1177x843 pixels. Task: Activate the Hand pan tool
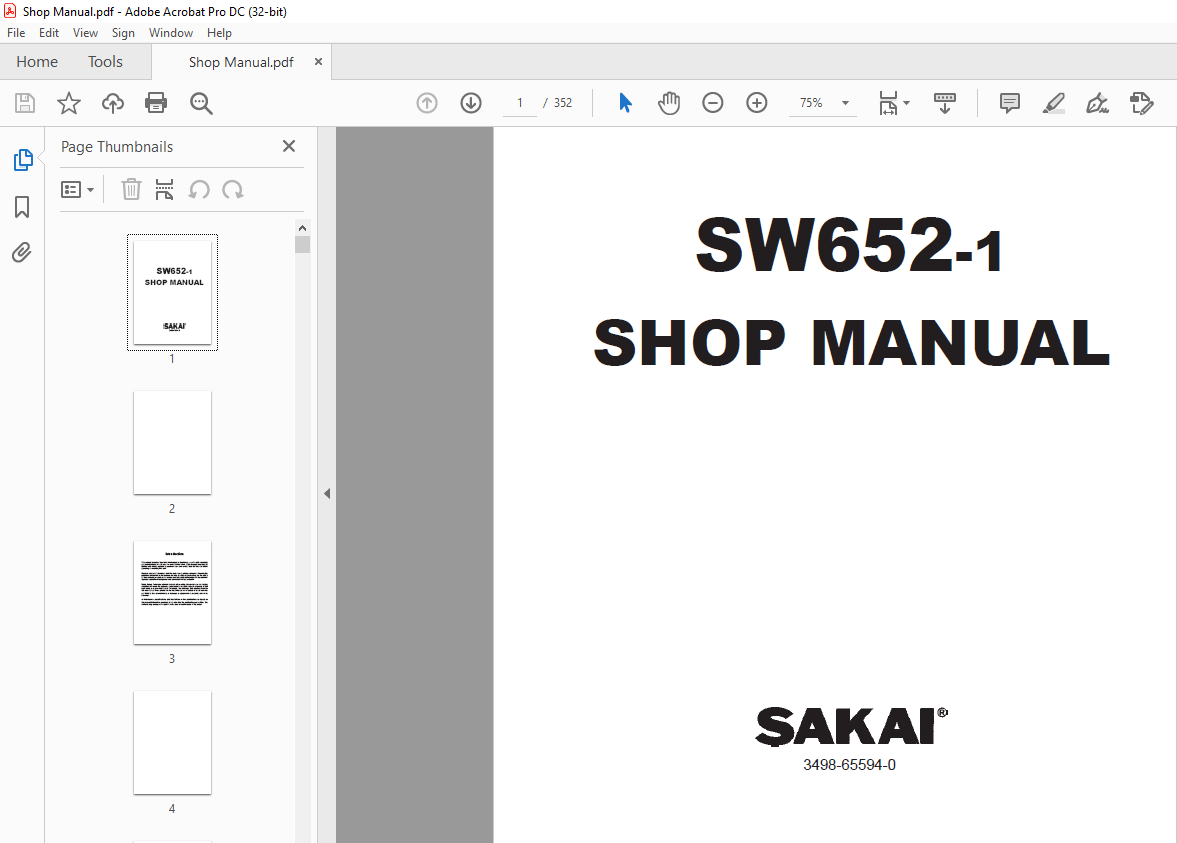coord(668,103)
